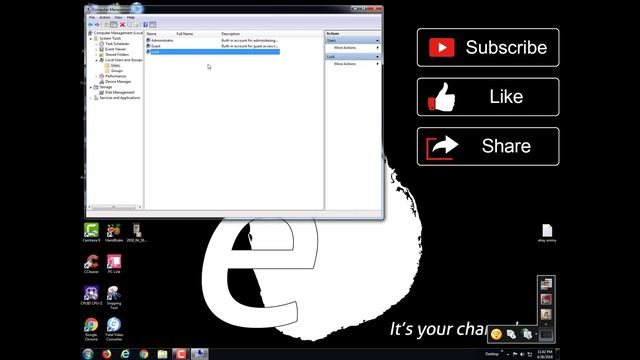
Task: Open the Total Video Converter desktop shortcut
Action: click(114, 329)
